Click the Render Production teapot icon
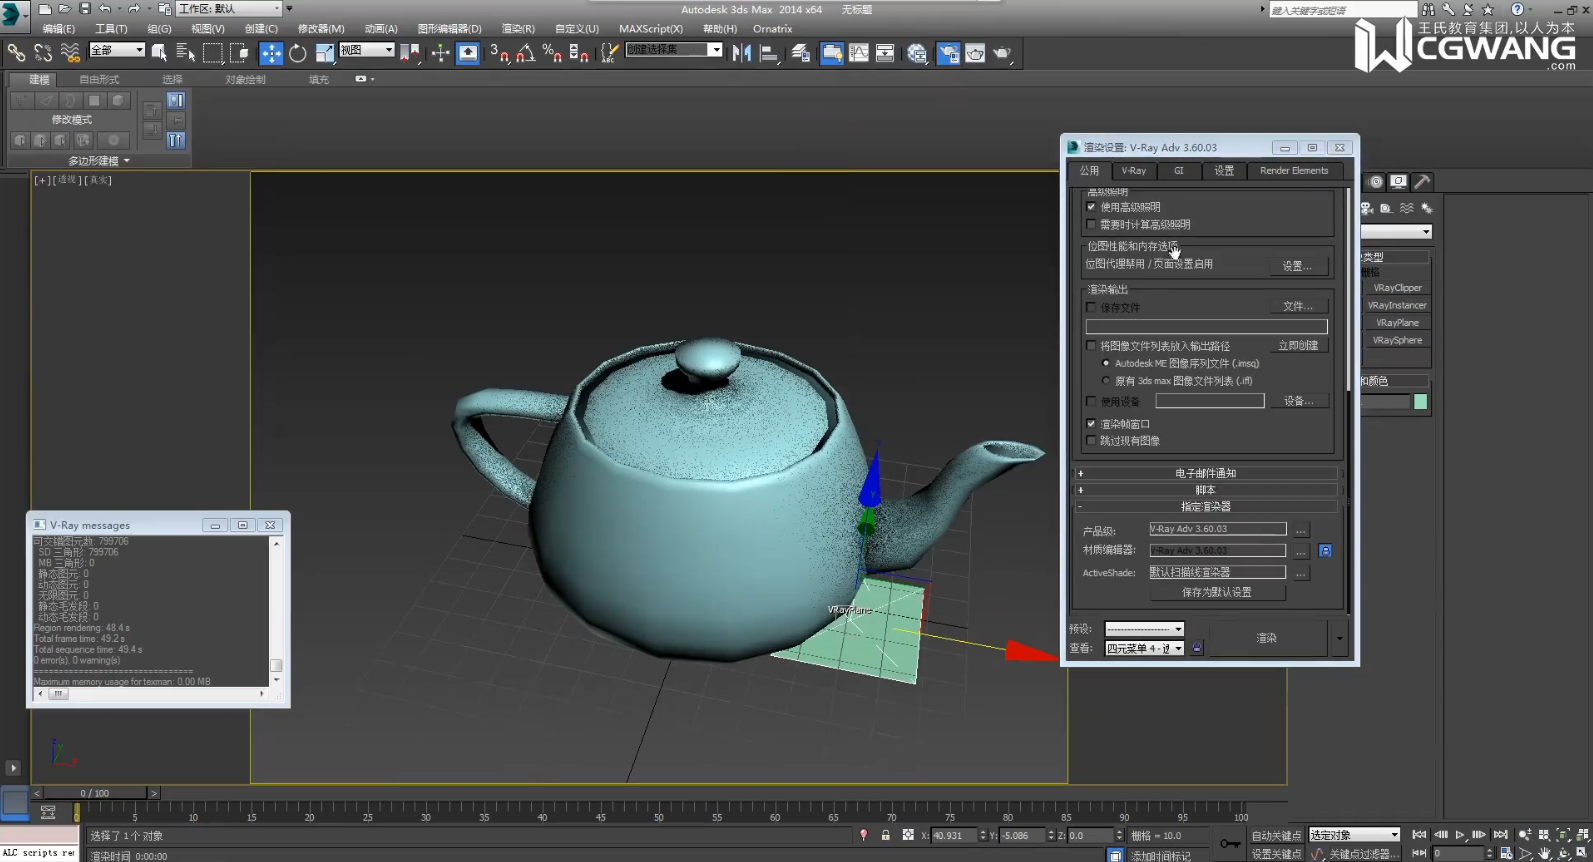The width and height of the screenshot is (1593, 862). click(x=1002, y=53)
